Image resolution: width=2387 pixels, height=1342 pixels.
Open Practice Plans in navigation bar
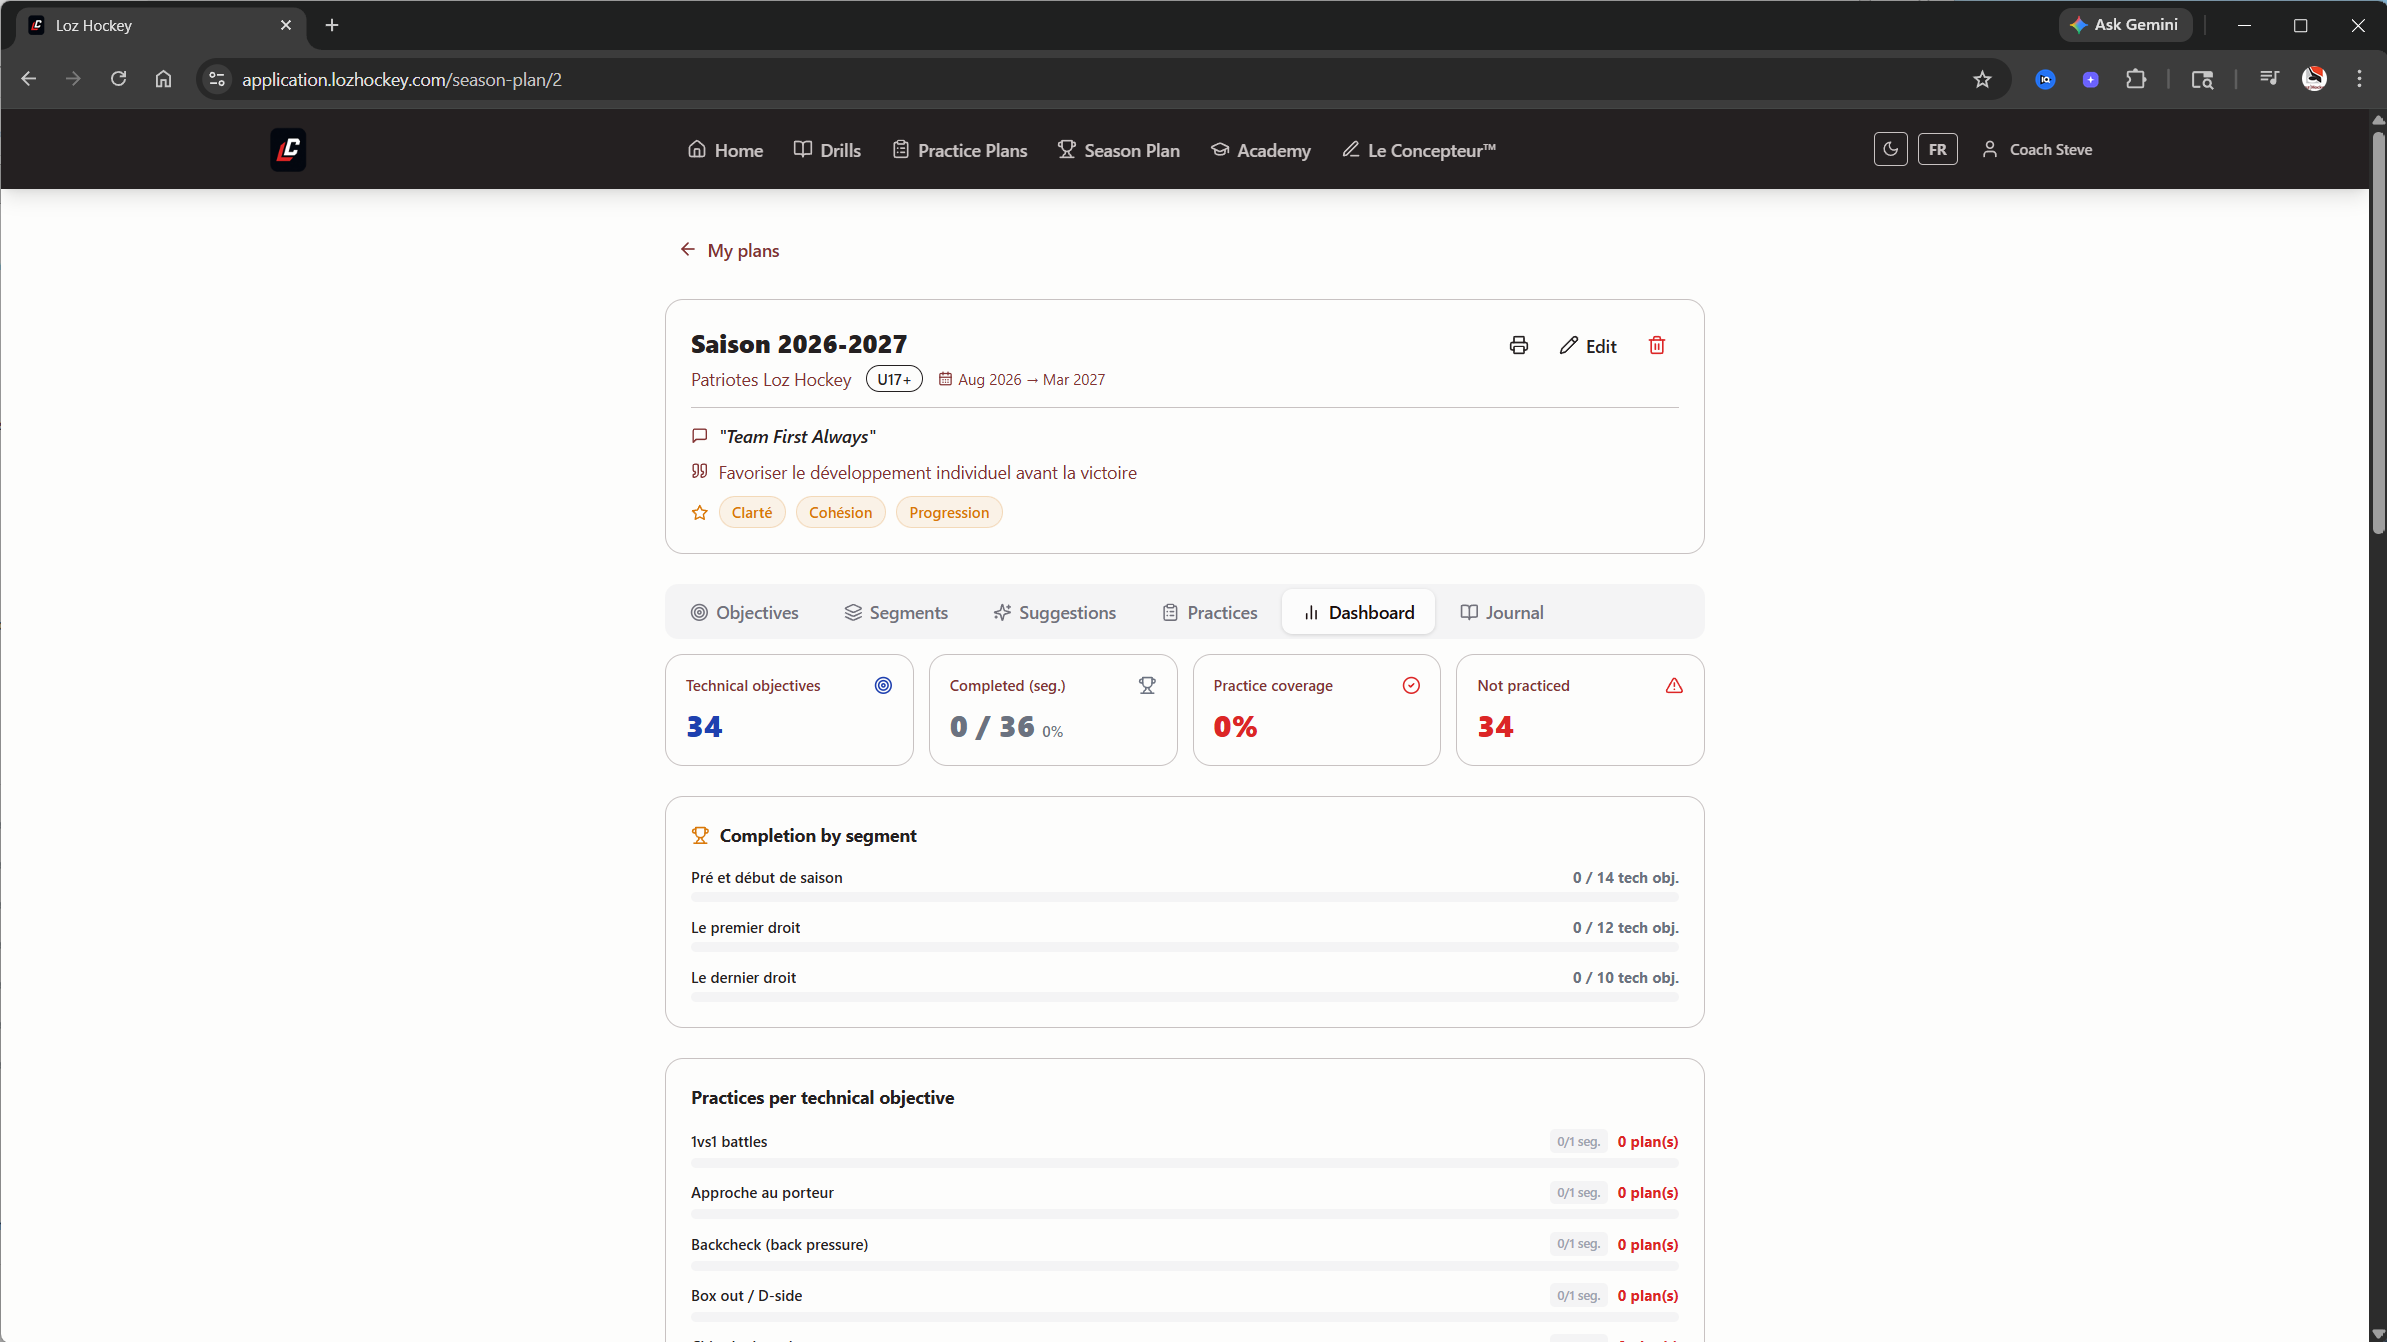pos(960,150)
